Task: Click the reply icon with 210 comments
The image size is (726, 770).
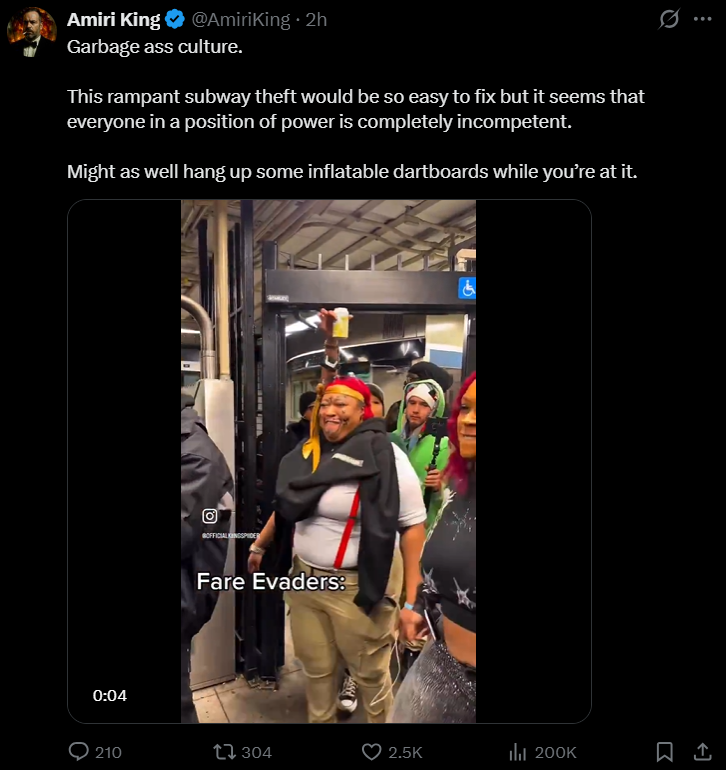Action: [x=79, y=751]
